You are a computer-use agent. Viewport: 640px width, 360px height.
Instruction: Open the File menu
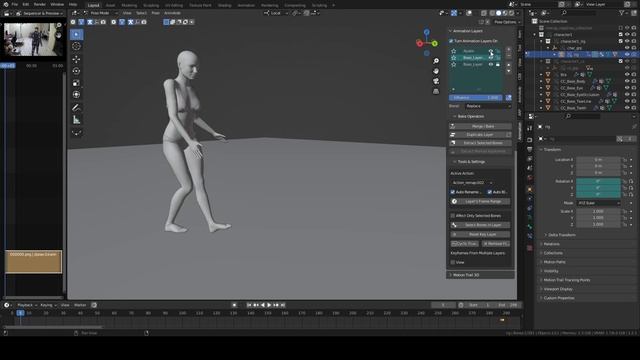coord(15,4)
